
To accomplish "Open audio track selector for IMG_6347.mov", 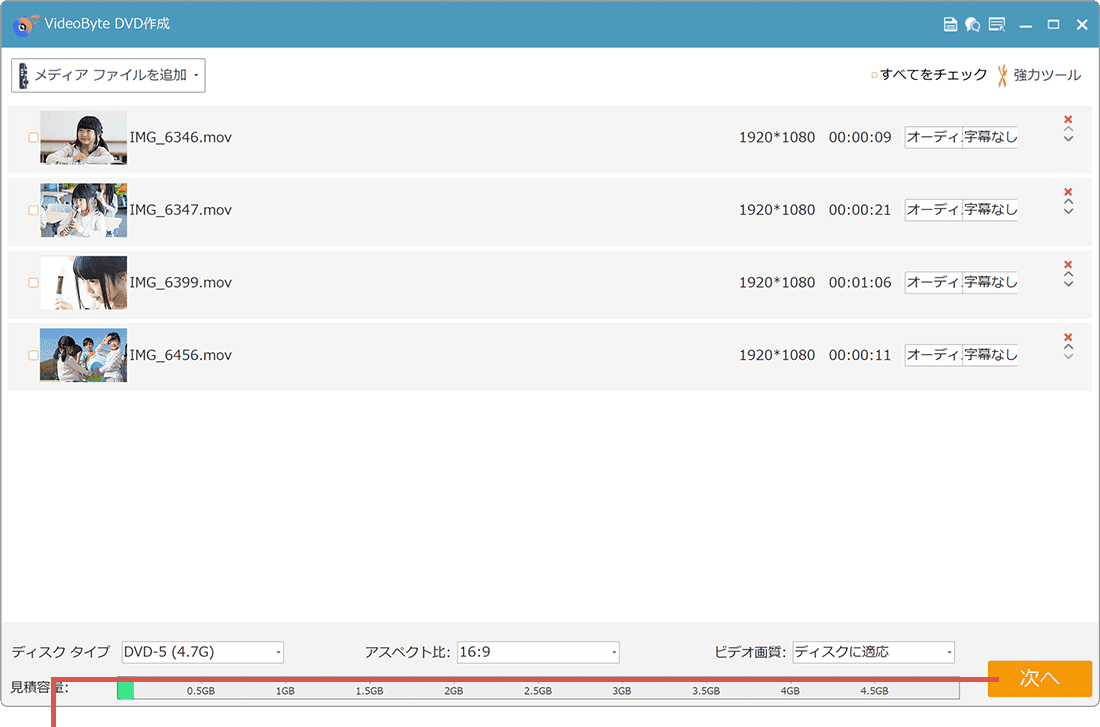I will (x=933, y=210).
